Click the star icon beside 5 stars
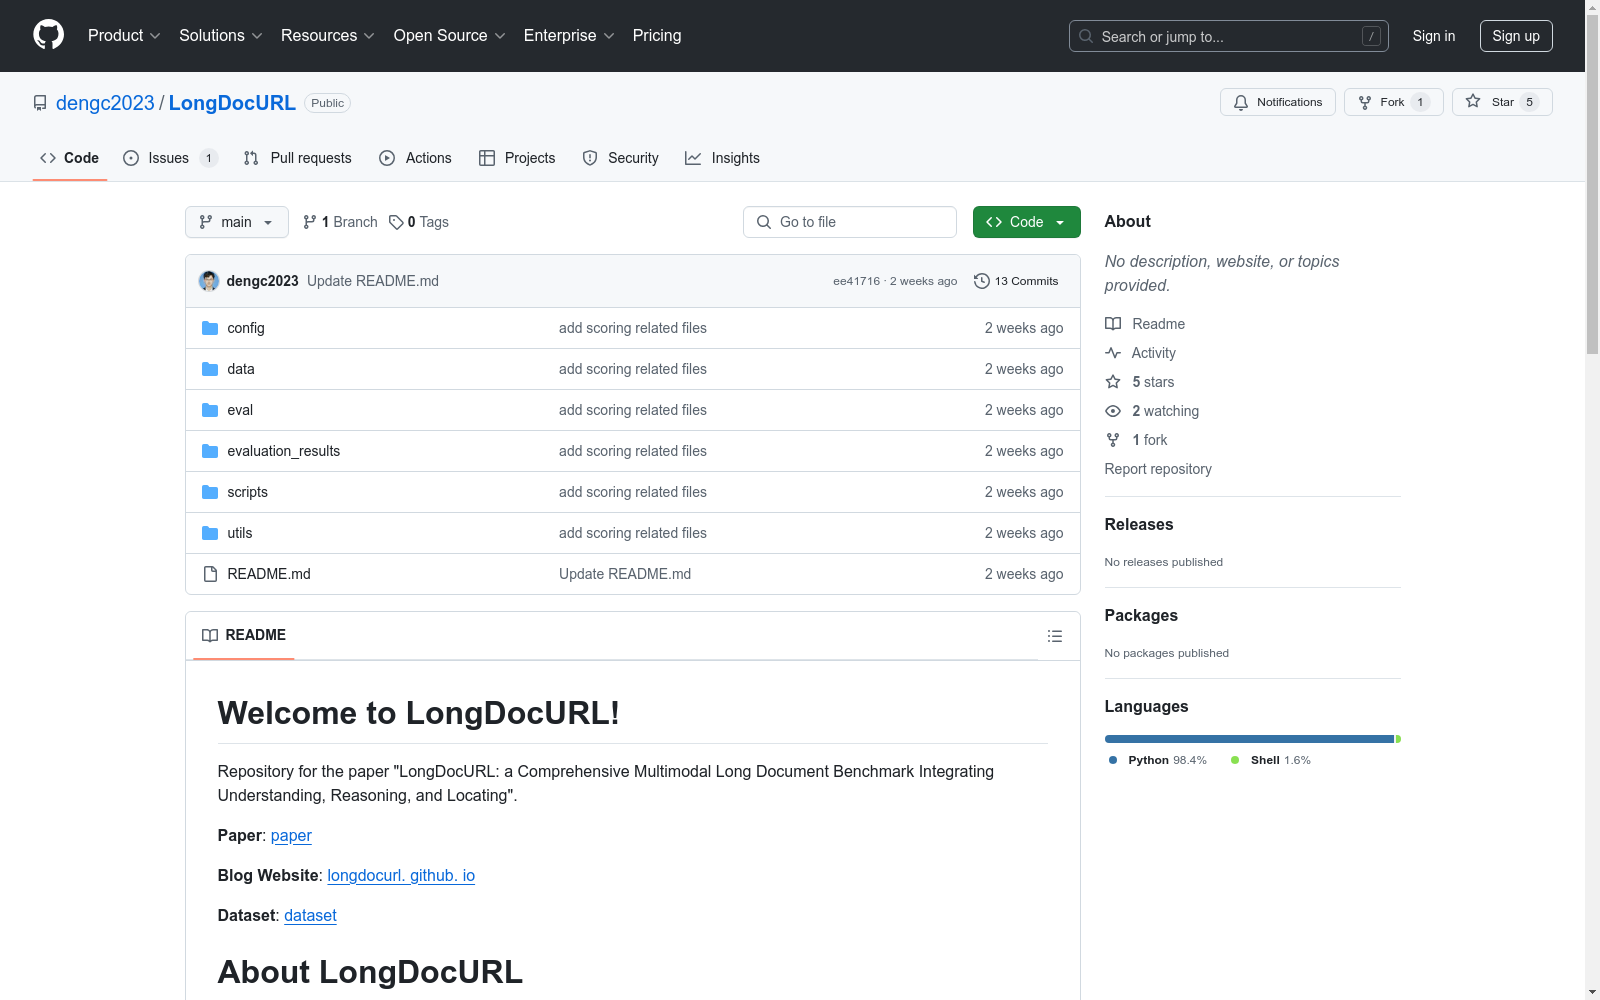 [x=1113, y=382]
